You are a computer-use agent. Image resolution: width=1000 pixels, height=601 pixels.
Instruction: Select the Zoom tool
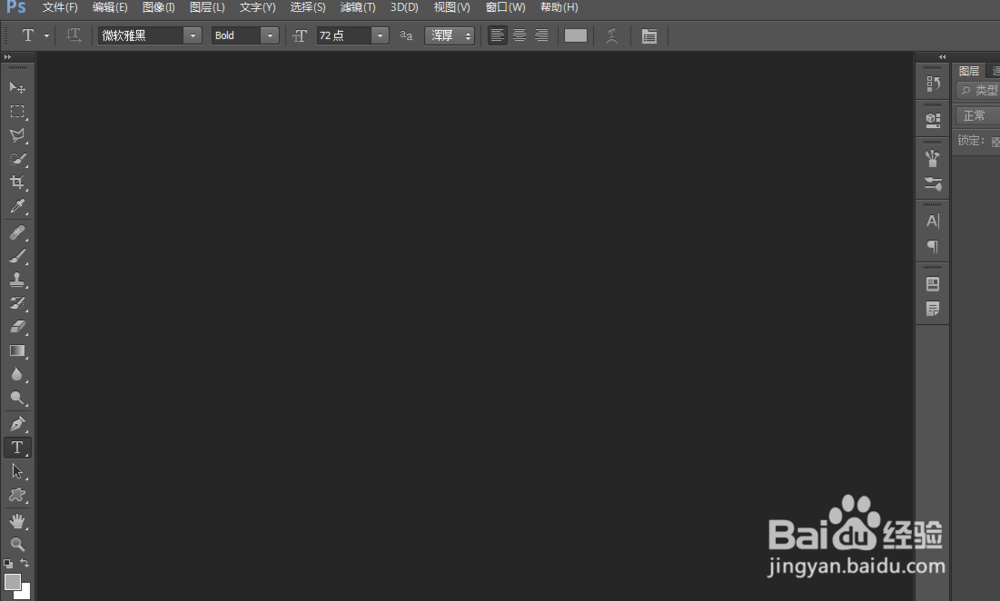[17, 544]
